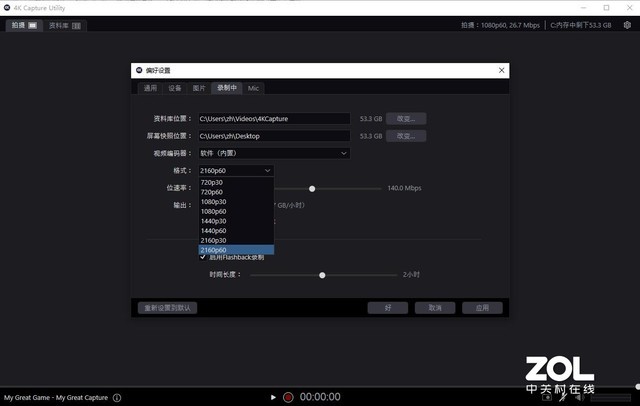The width and height of the screenshot is (640, 406).
Task: Click the play icon beside the record button
Action: click(273, 397)
